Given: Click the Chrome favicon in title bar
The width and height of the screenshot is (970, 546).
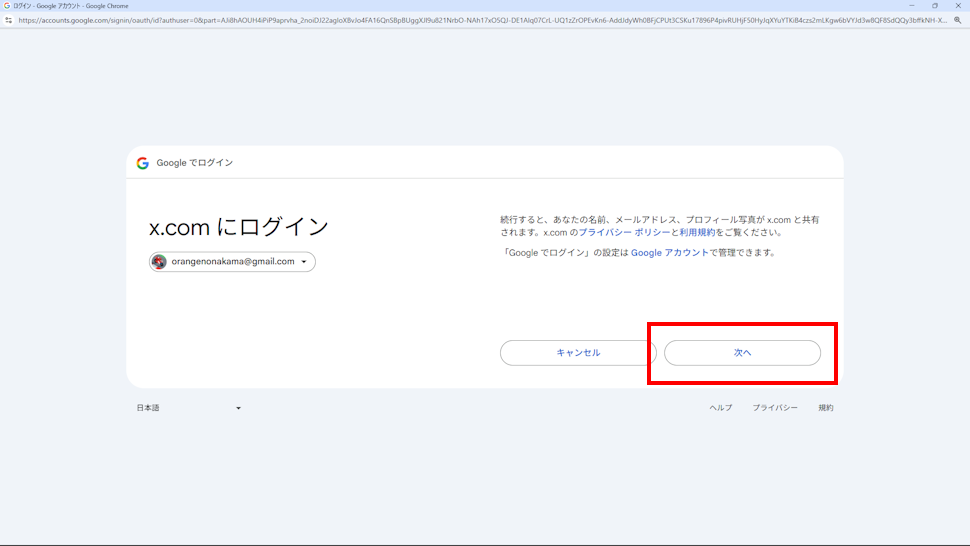Looking at the screenshot, I should coord(7,6).
